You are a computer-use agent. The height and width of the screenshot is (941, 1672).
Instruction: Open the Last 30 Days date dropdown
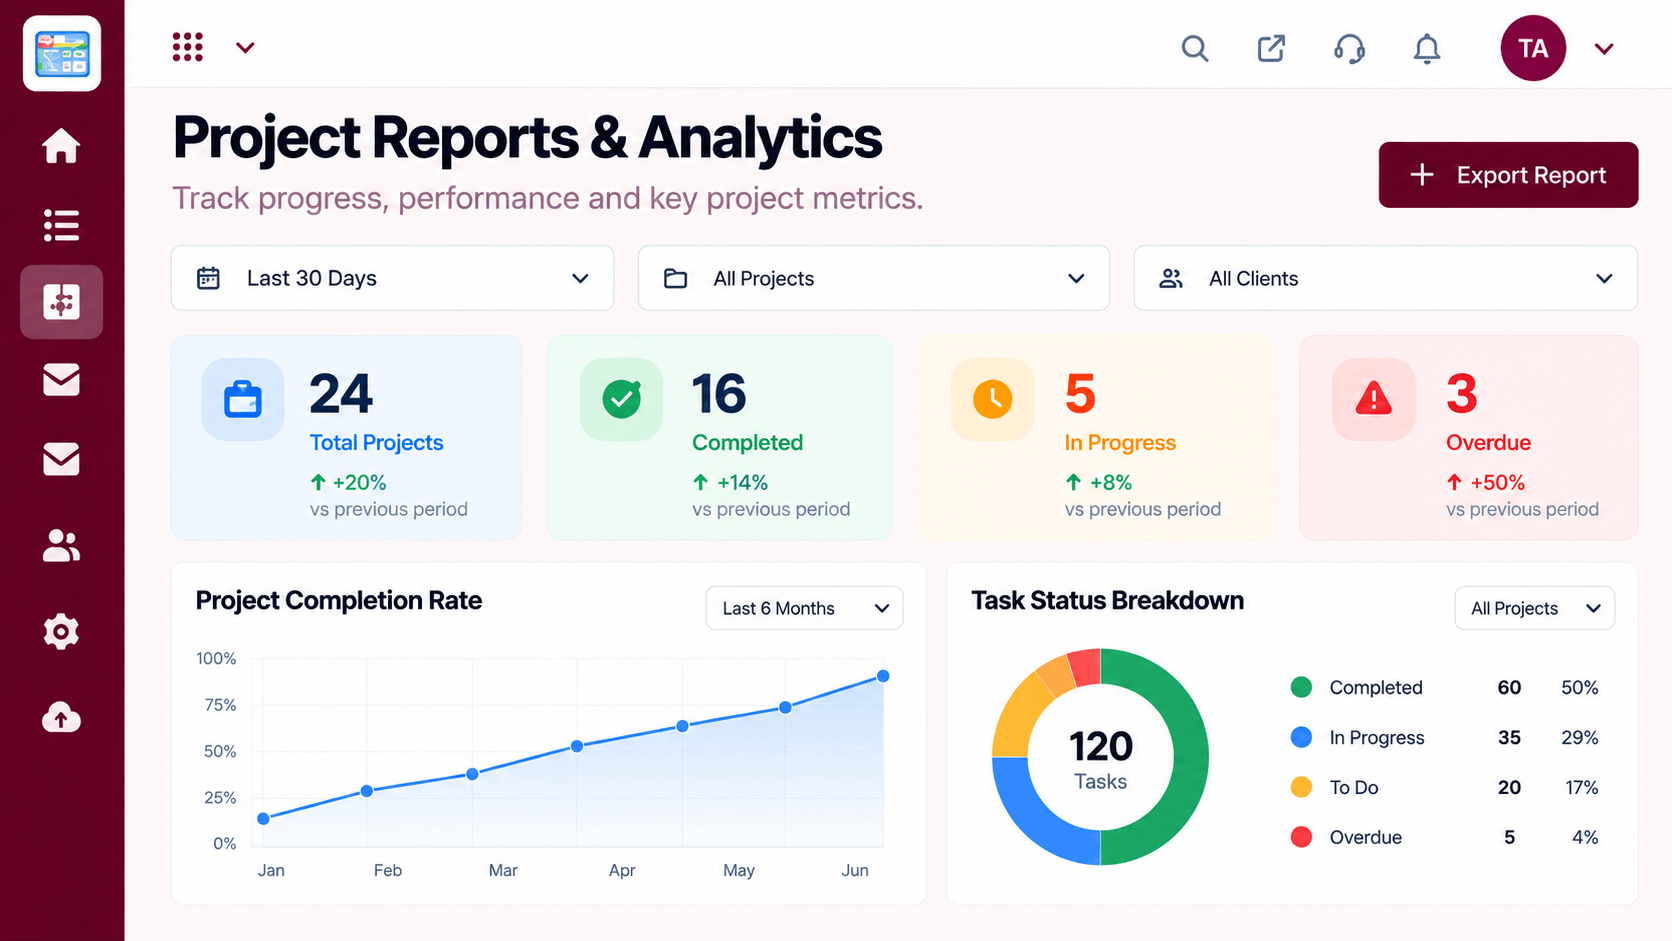click(393, 278)
